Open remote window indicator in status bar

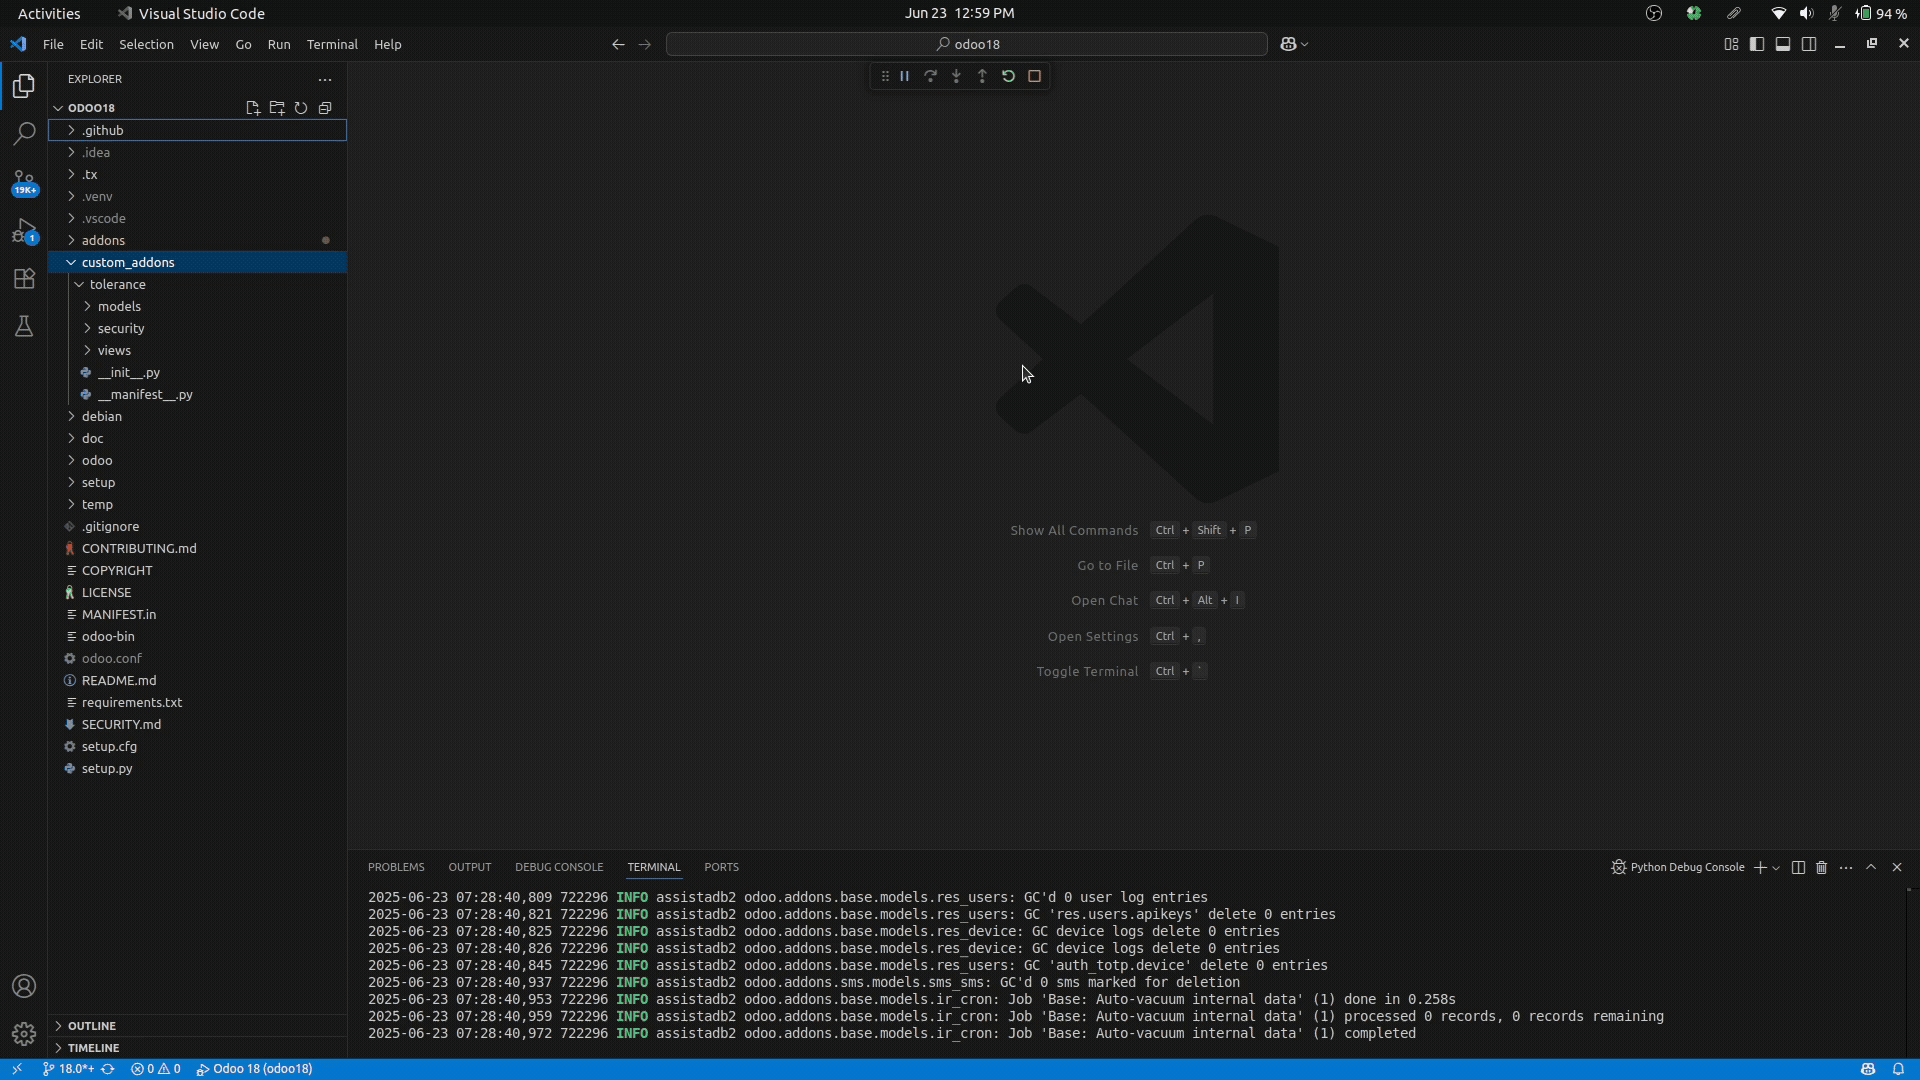(x=17, y=1069)
